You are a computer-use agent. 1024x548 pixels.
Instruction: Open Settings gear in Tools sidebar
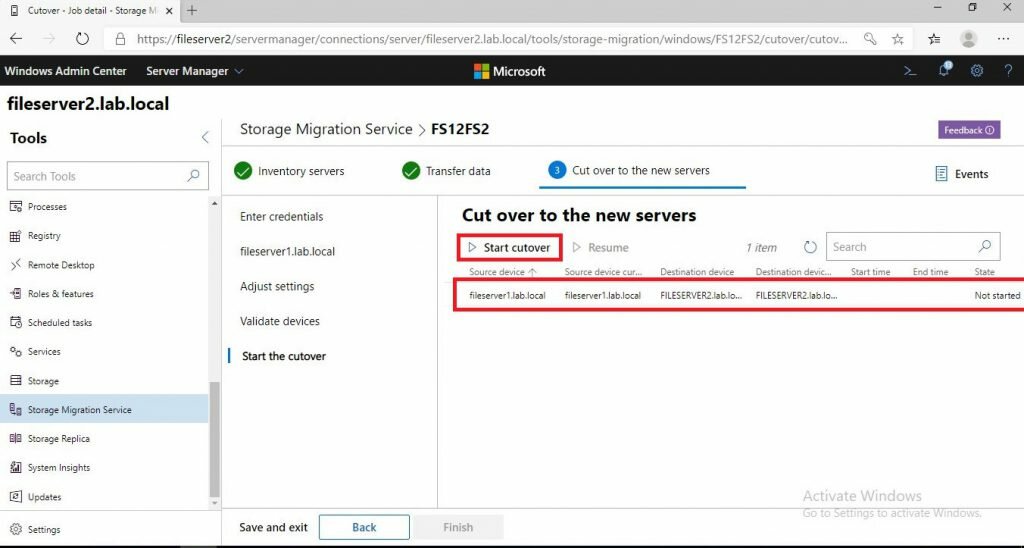click(16, 529)
